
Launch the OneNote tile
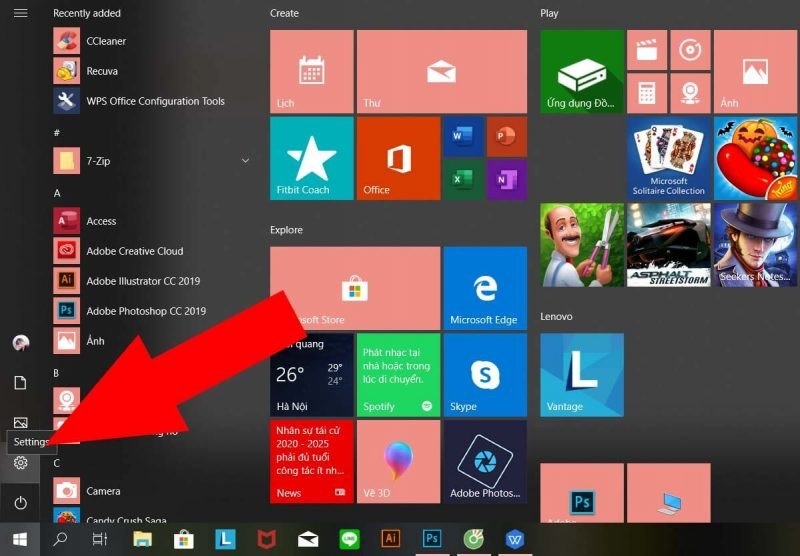[506, 180]
